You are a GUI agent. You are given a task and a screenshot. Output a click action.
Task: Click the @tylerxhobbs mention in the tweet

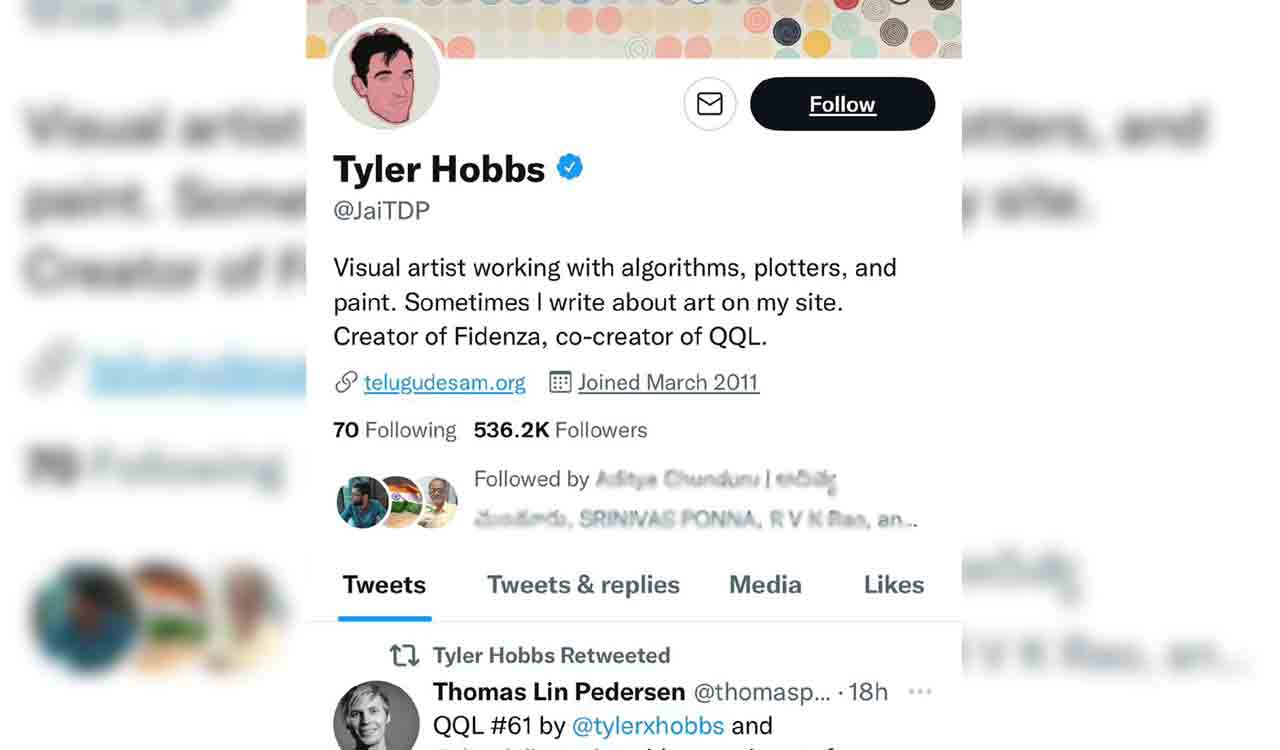pos(649,725)
